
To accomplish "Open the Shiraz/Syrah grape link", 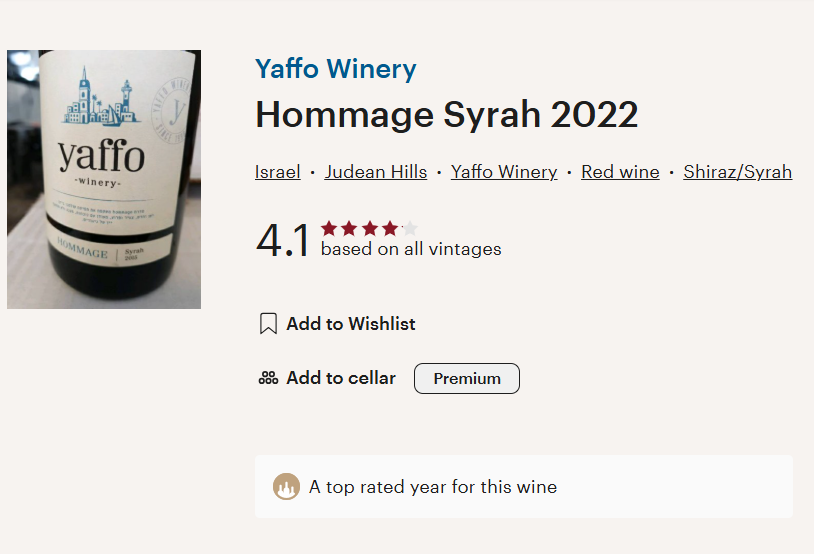I will click(737, 172).
